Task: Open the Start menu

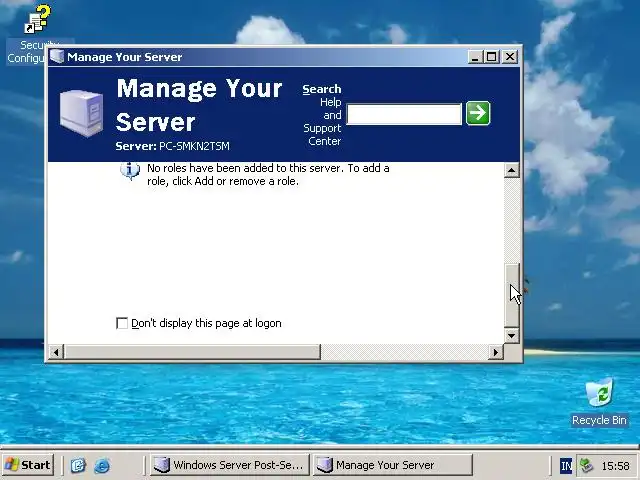Action: point(28,465)
